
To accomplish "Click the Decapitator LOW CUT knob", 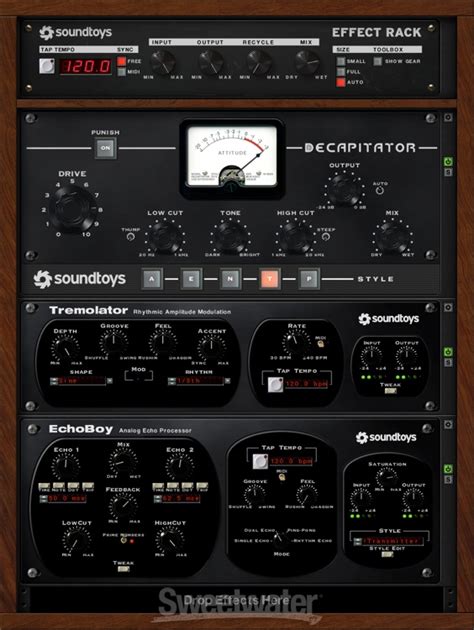I will coord(165,236).
